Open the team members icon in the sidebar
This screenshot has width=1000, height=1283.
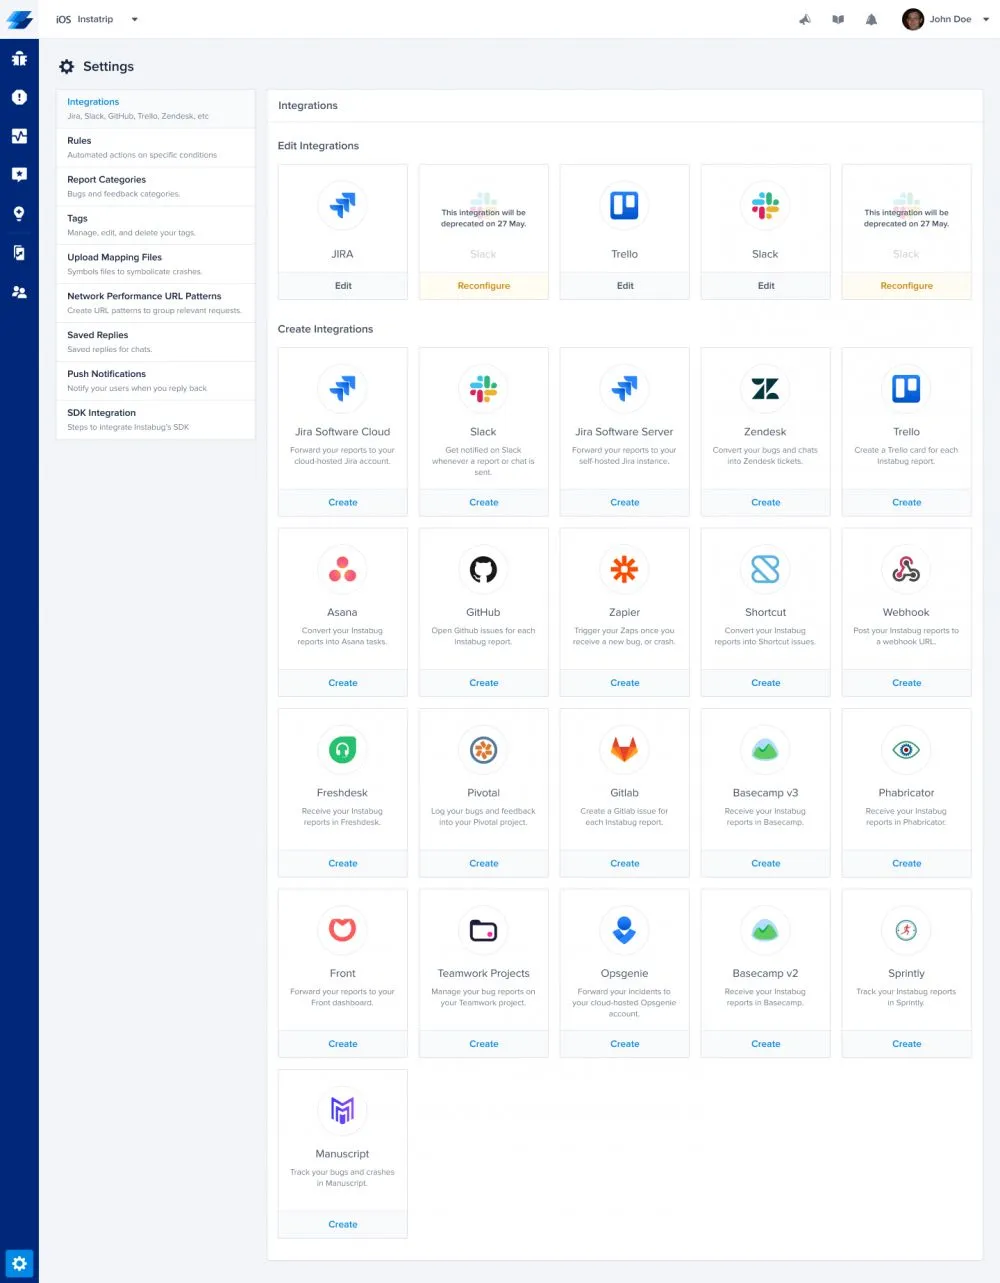point(19,292)
